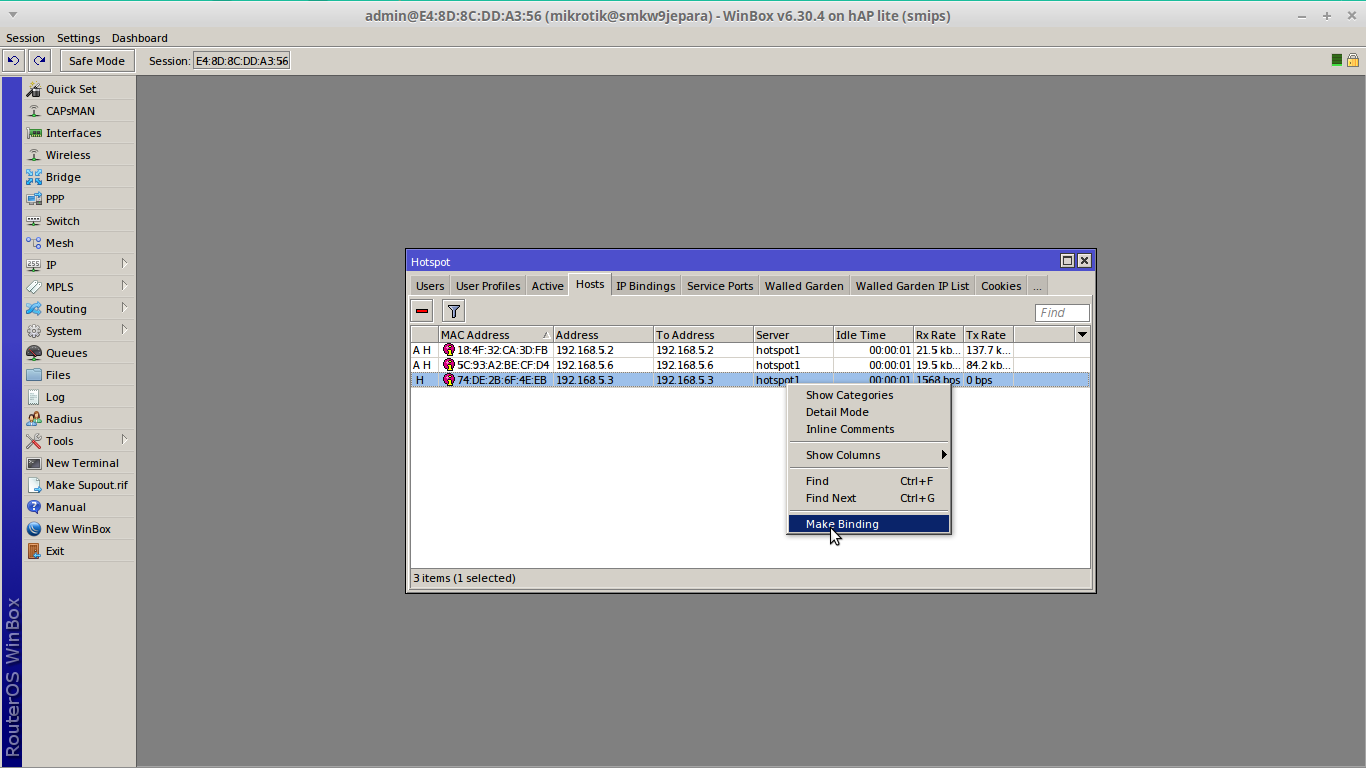This screenshot has width=1366, height=768.
Task: Choose Inline Comments in context menu
Action: click(868, 429)
